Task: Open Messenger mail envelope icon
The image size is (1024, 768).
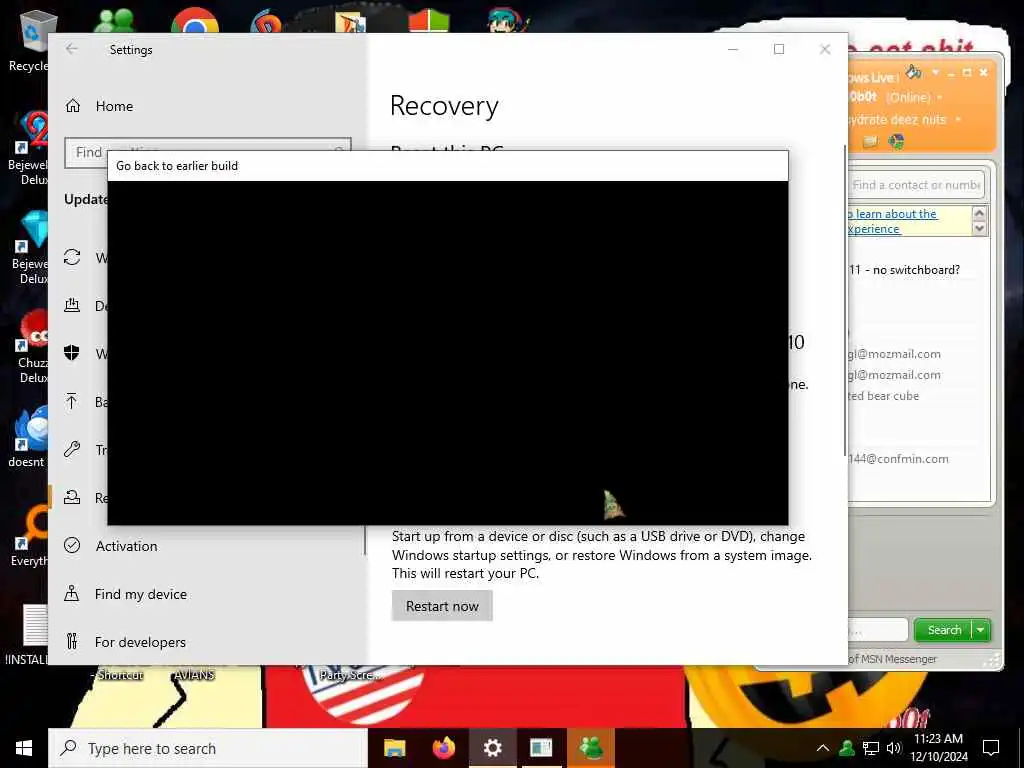Action: [x=871, y=141]
